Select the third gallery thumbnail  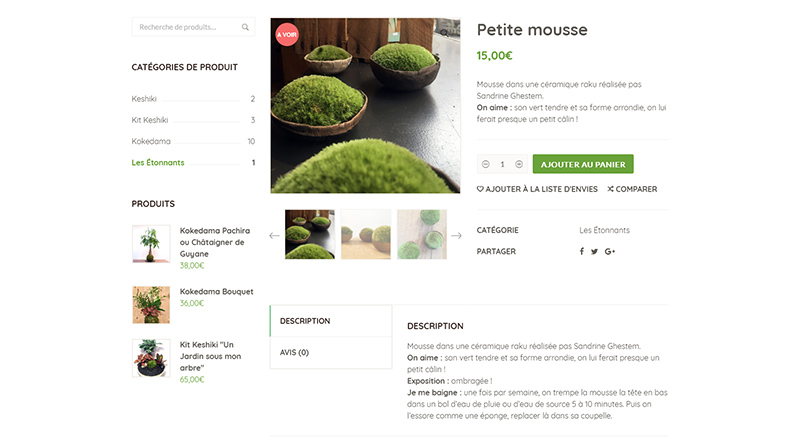tap(421, 235)
